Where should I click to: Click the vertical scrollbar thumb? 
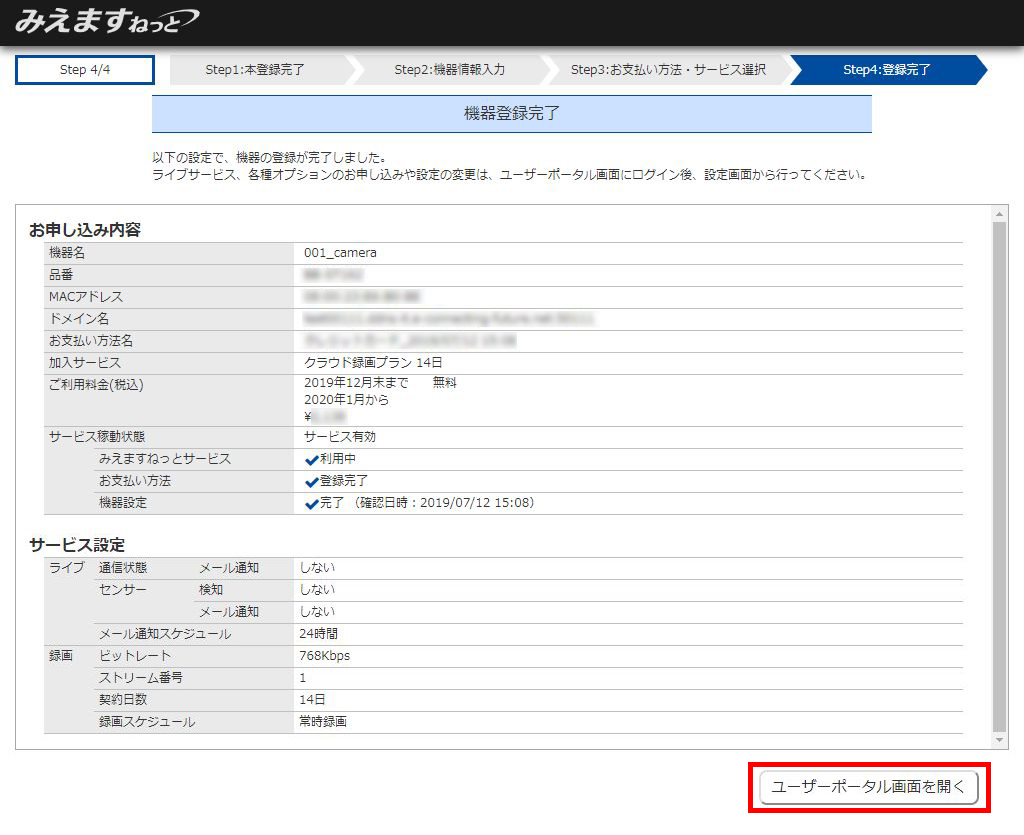pyautogui.click(x=999, y=475)
